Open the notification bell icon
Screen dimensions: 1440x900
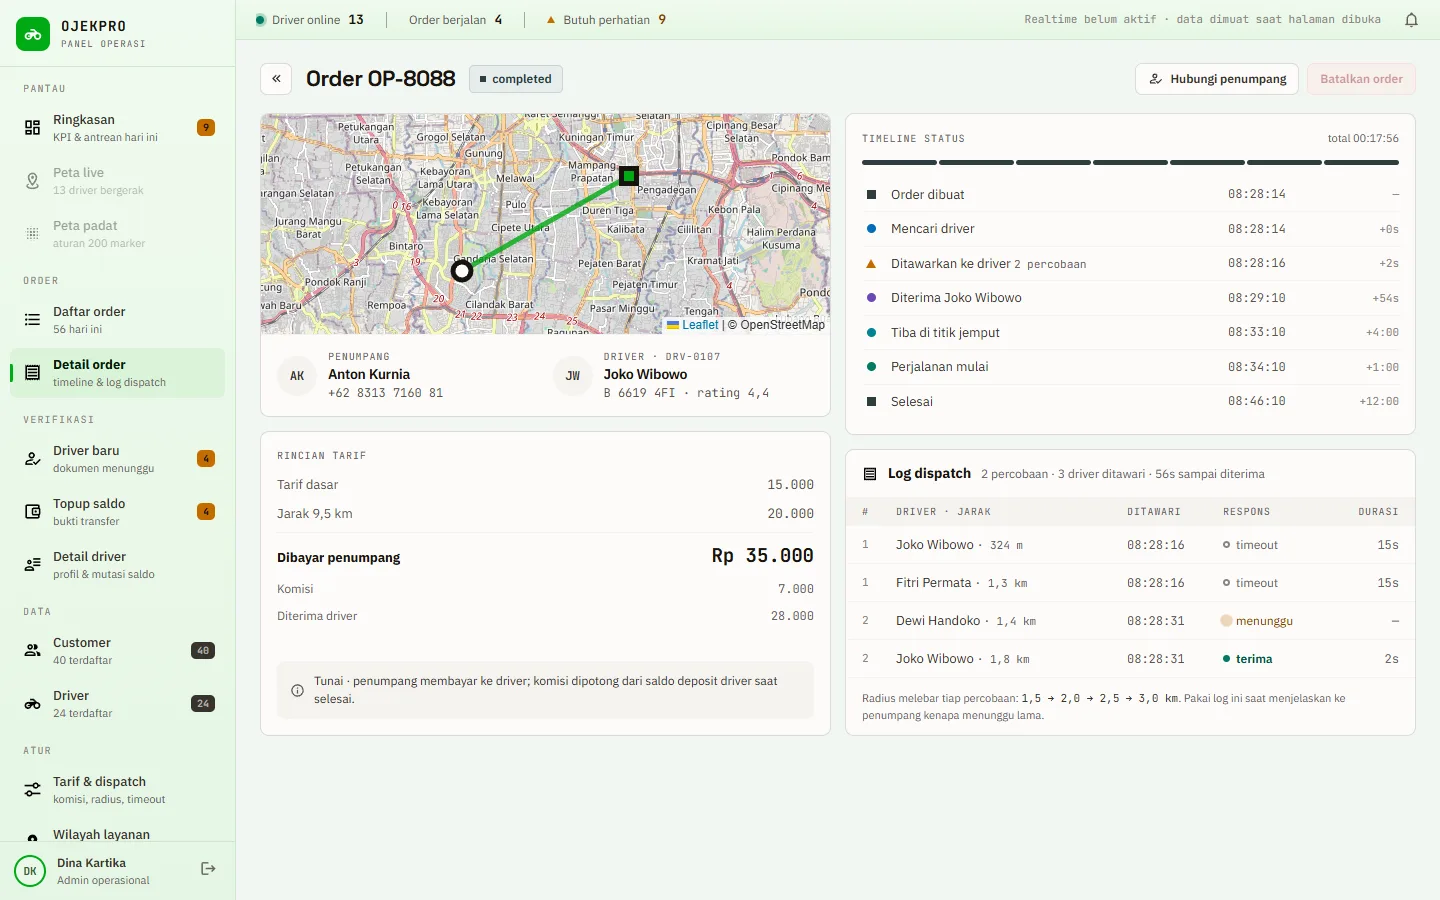1411,20
